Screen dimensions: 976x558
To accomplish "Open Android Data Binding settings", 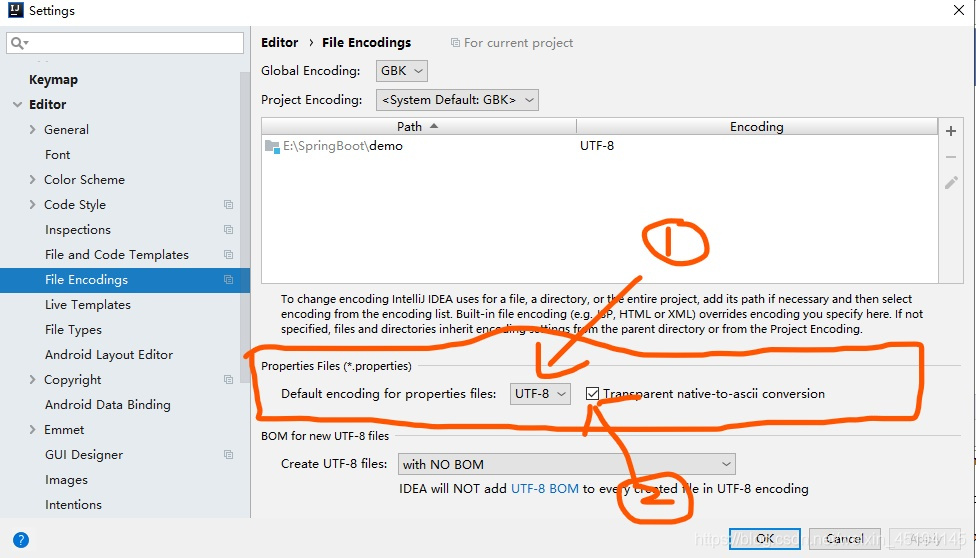I will point(108,405).
